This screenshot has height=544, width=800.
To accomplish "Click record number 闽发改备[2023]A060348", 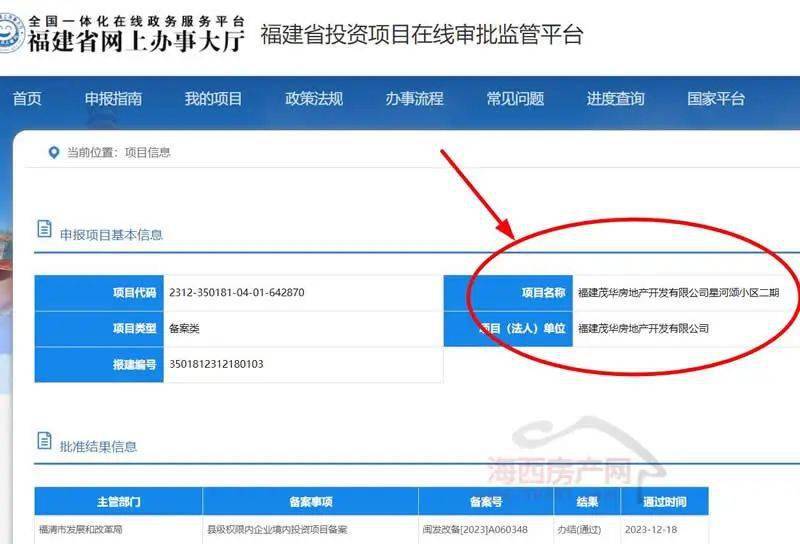I will pyautogui.click(x=475, y=530).
